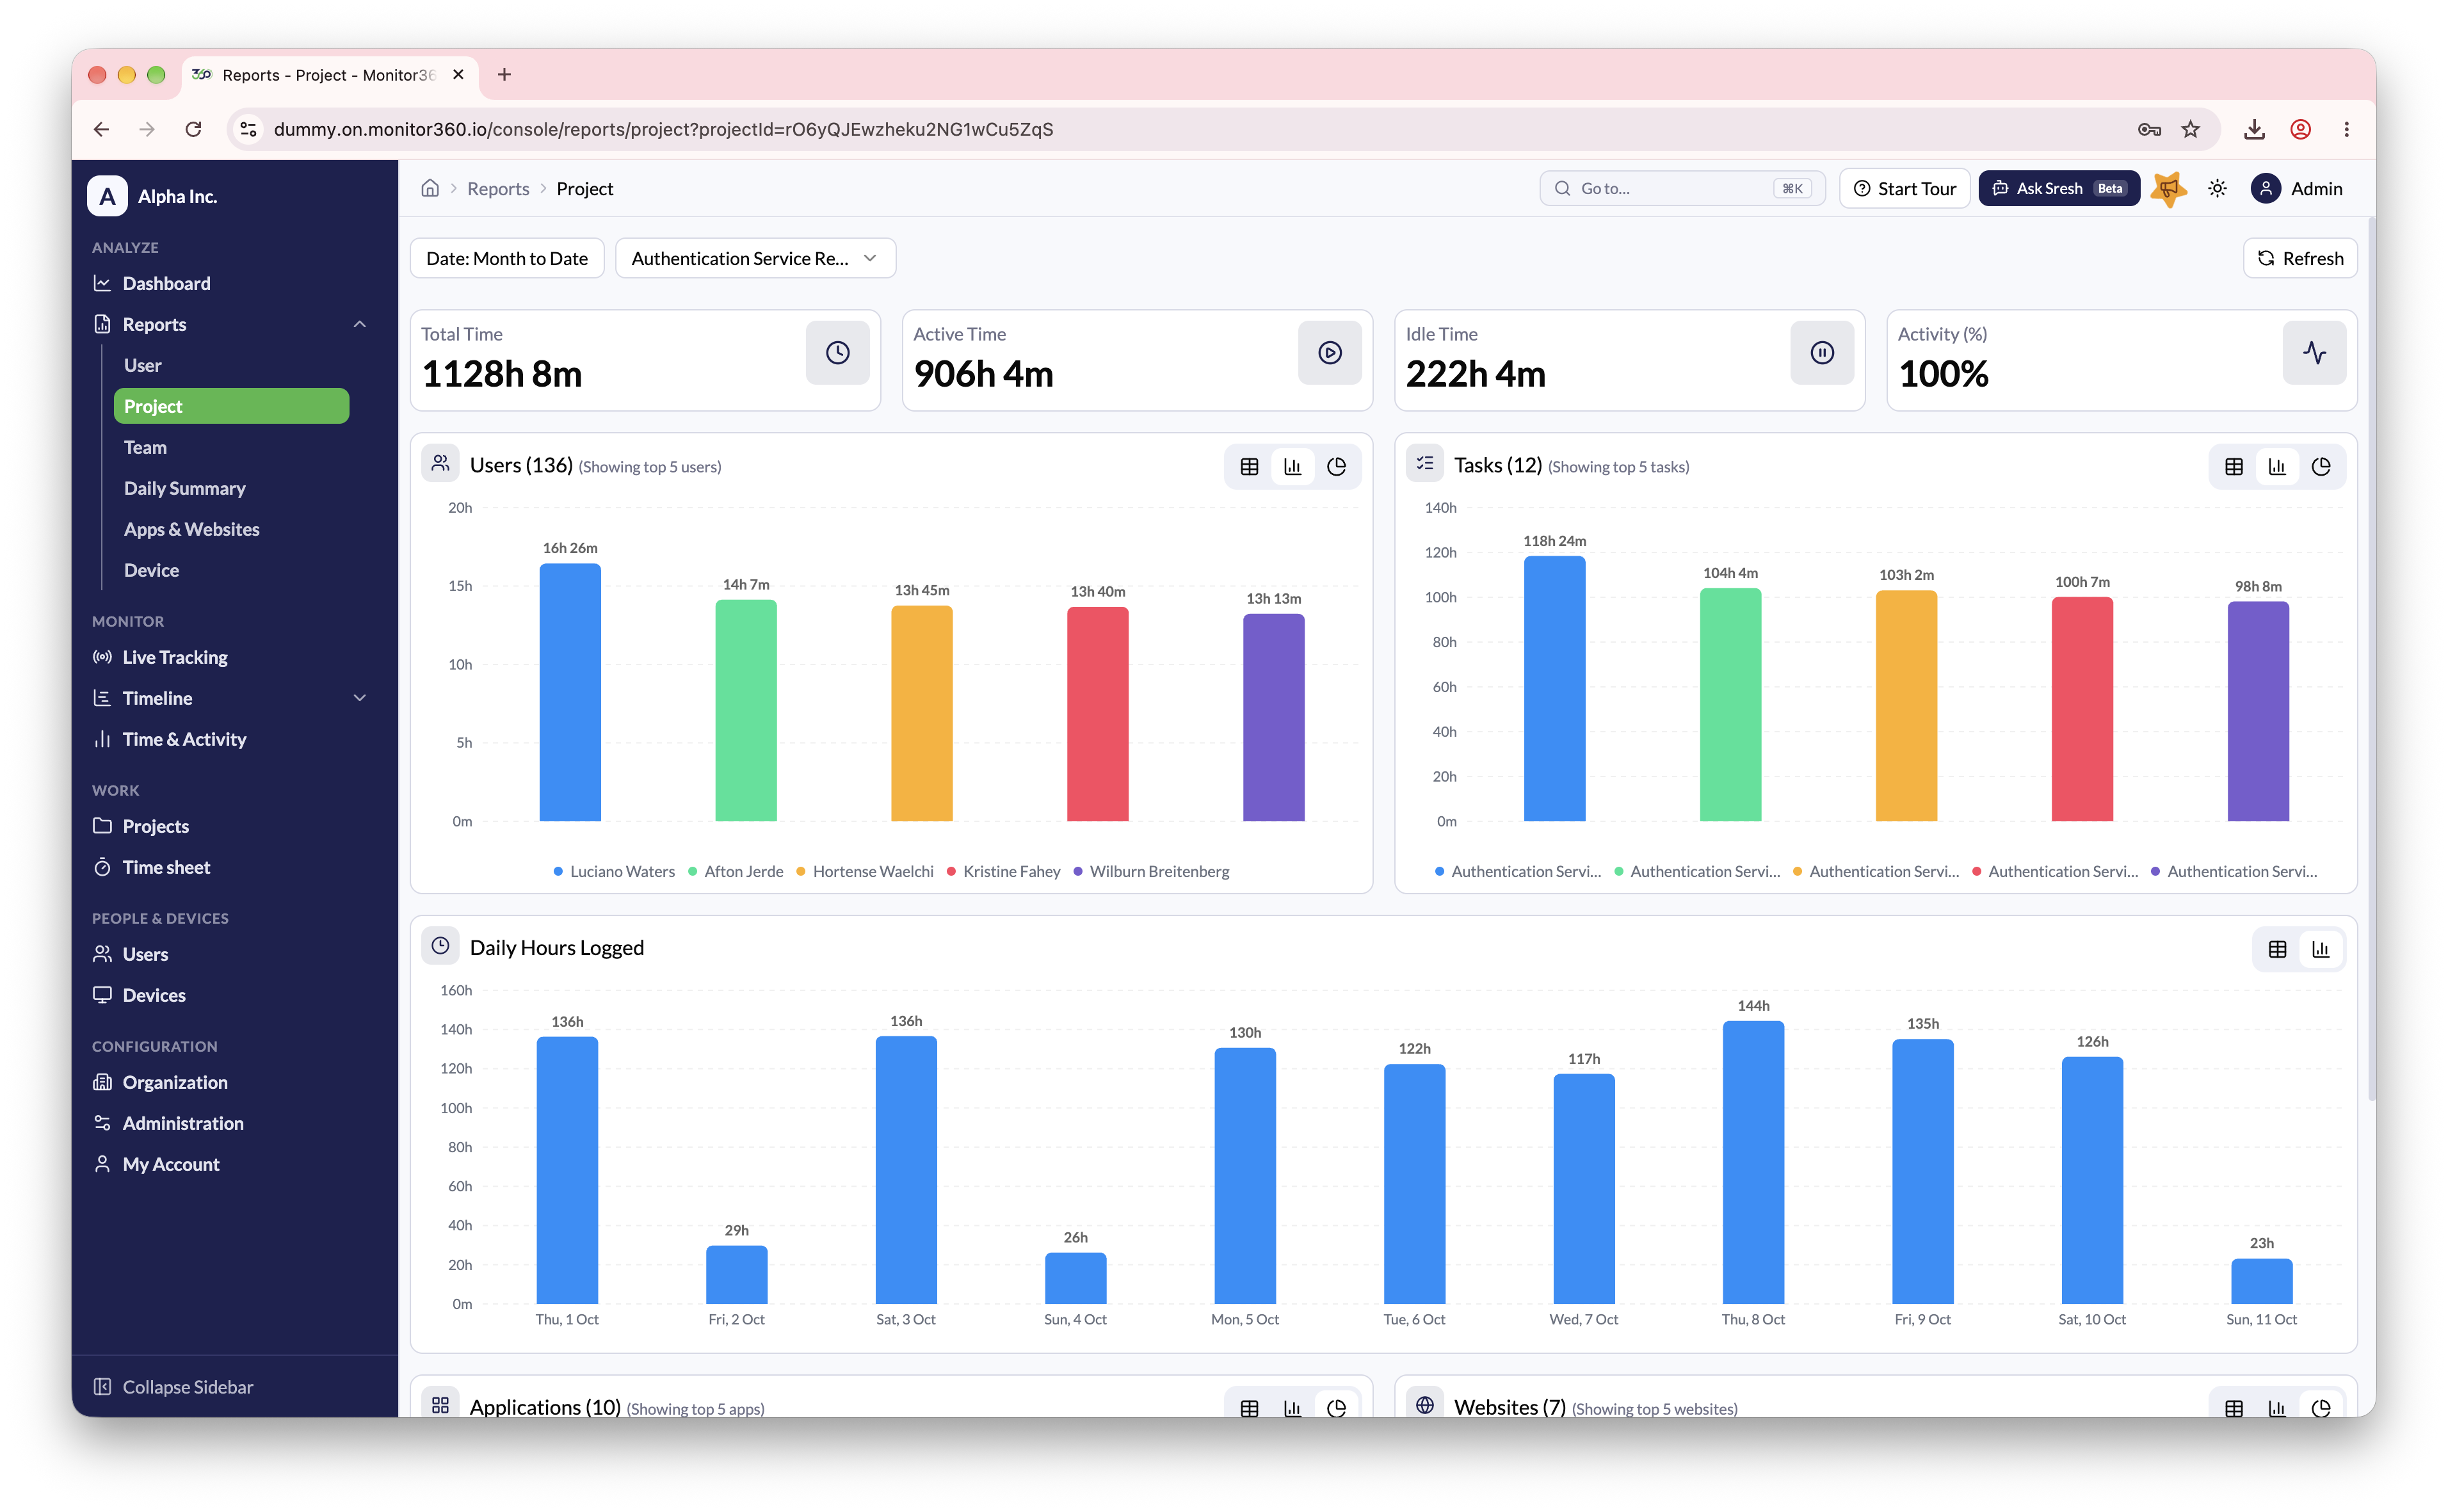Switch Tasks chart to pie view
Viewport: 2448px width, 1512px height.
coord(2320,466)
